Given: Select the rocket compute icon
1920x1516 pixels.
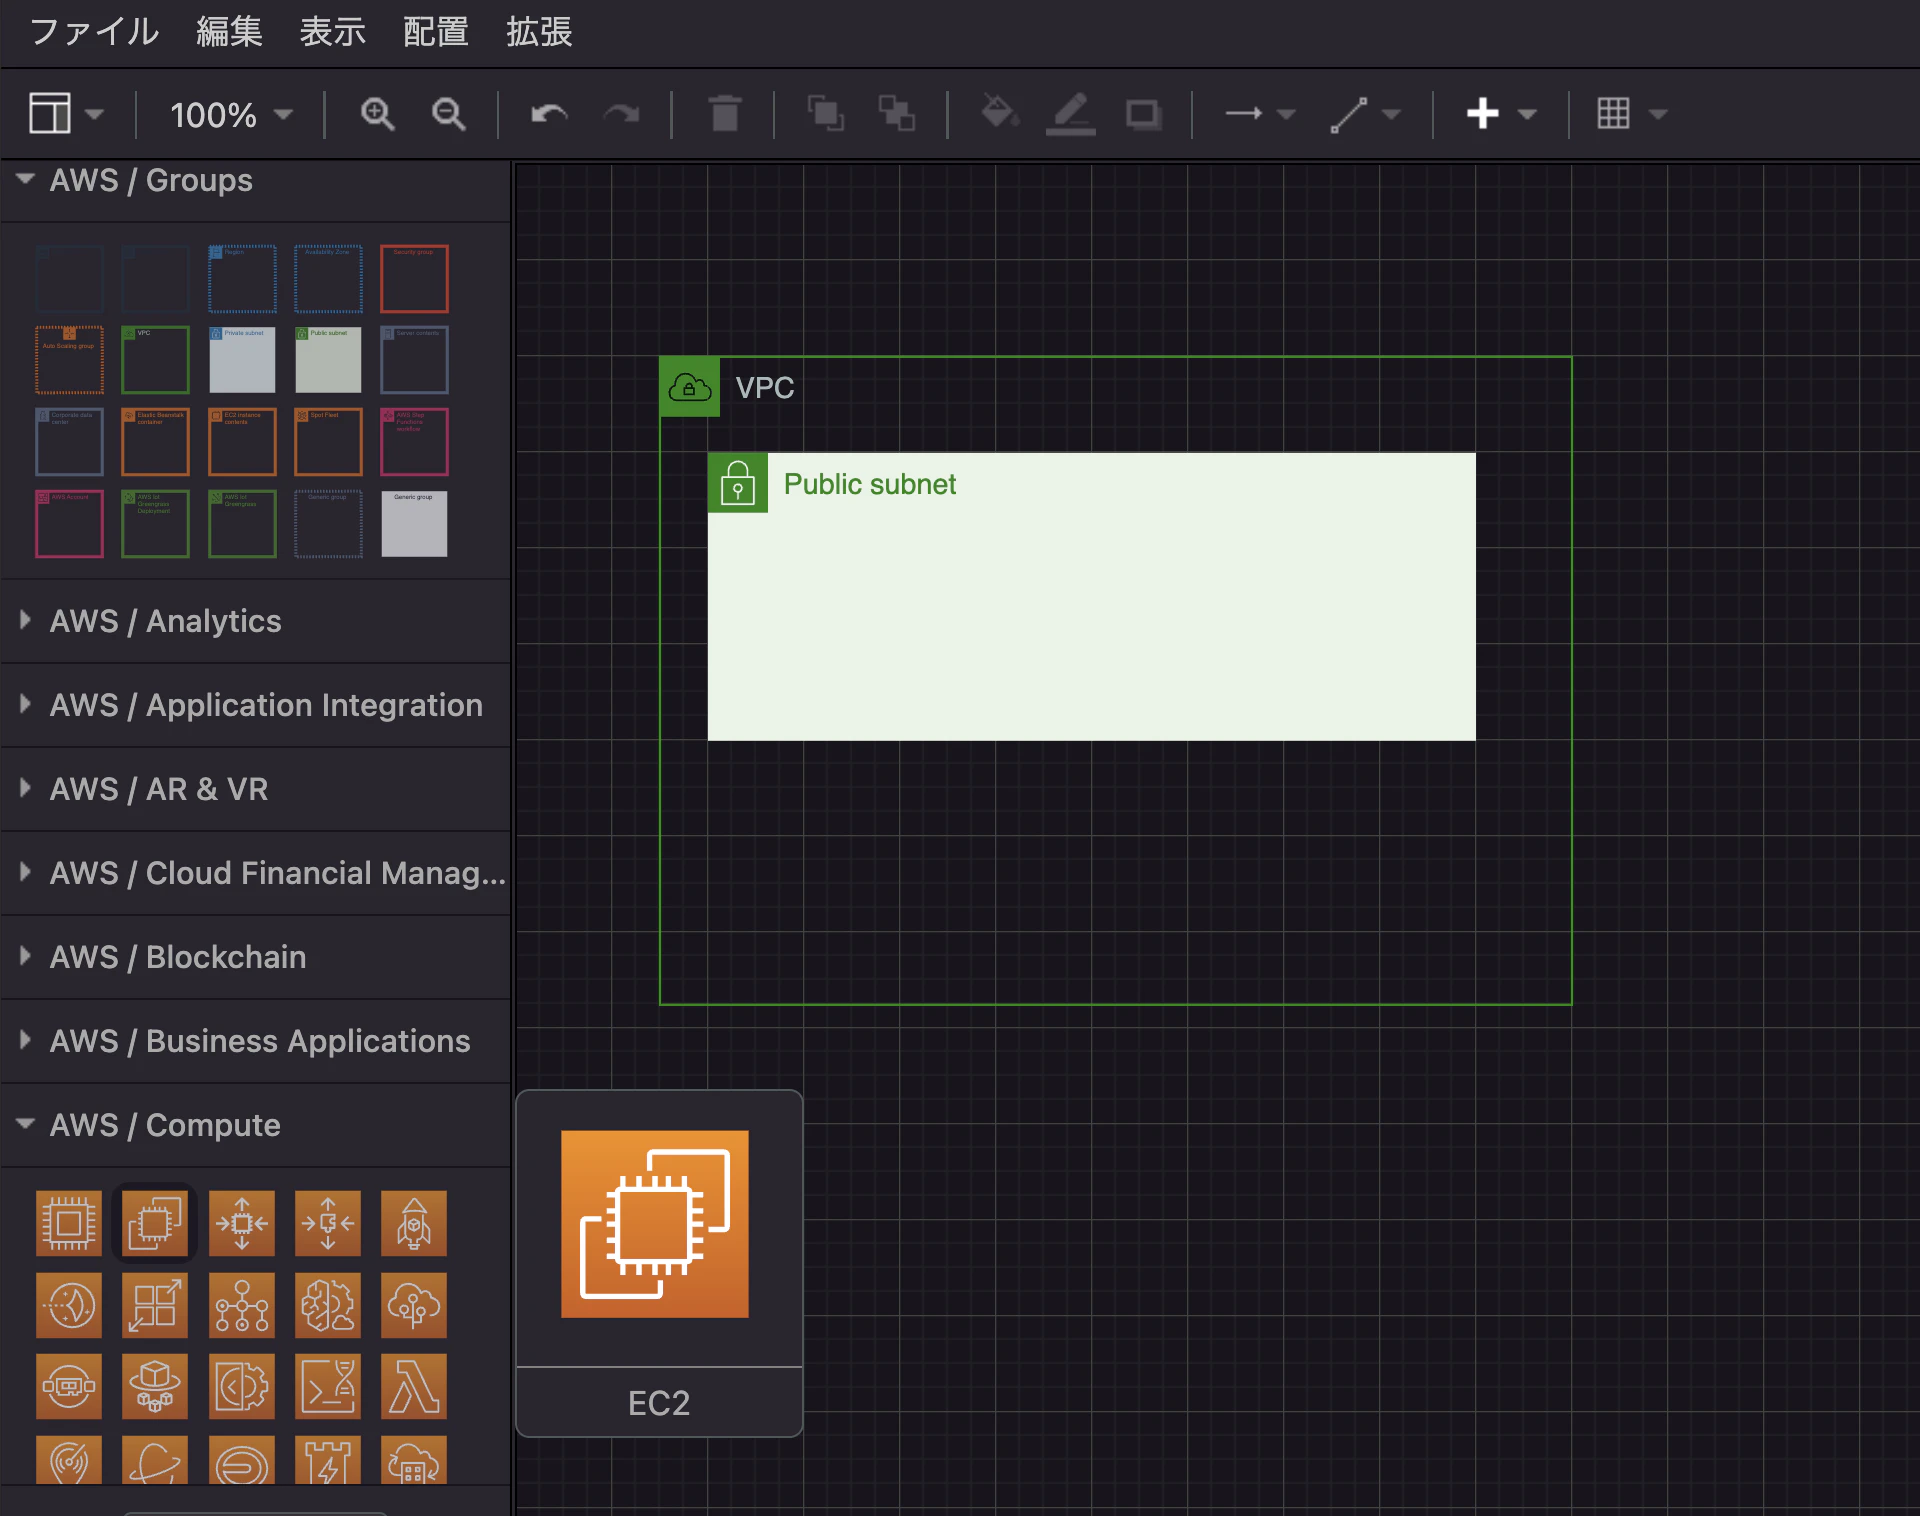Looking at the screenshot, I should [x=414, y=1222].
